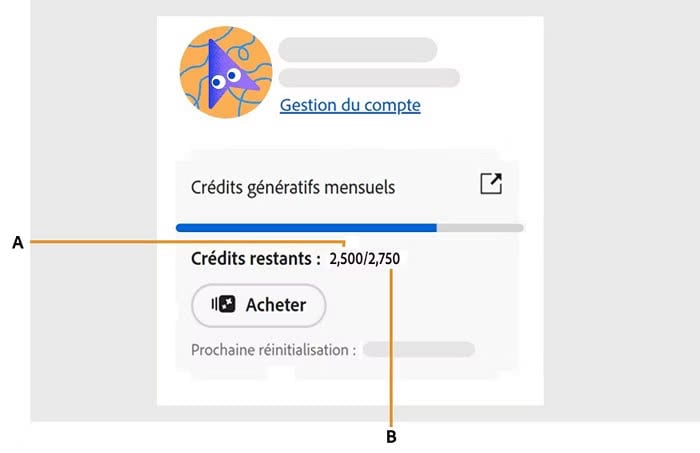Click the grey remaining portion of progress bar
The height and width of the screenshot is (453, 700).
point(480,228)
